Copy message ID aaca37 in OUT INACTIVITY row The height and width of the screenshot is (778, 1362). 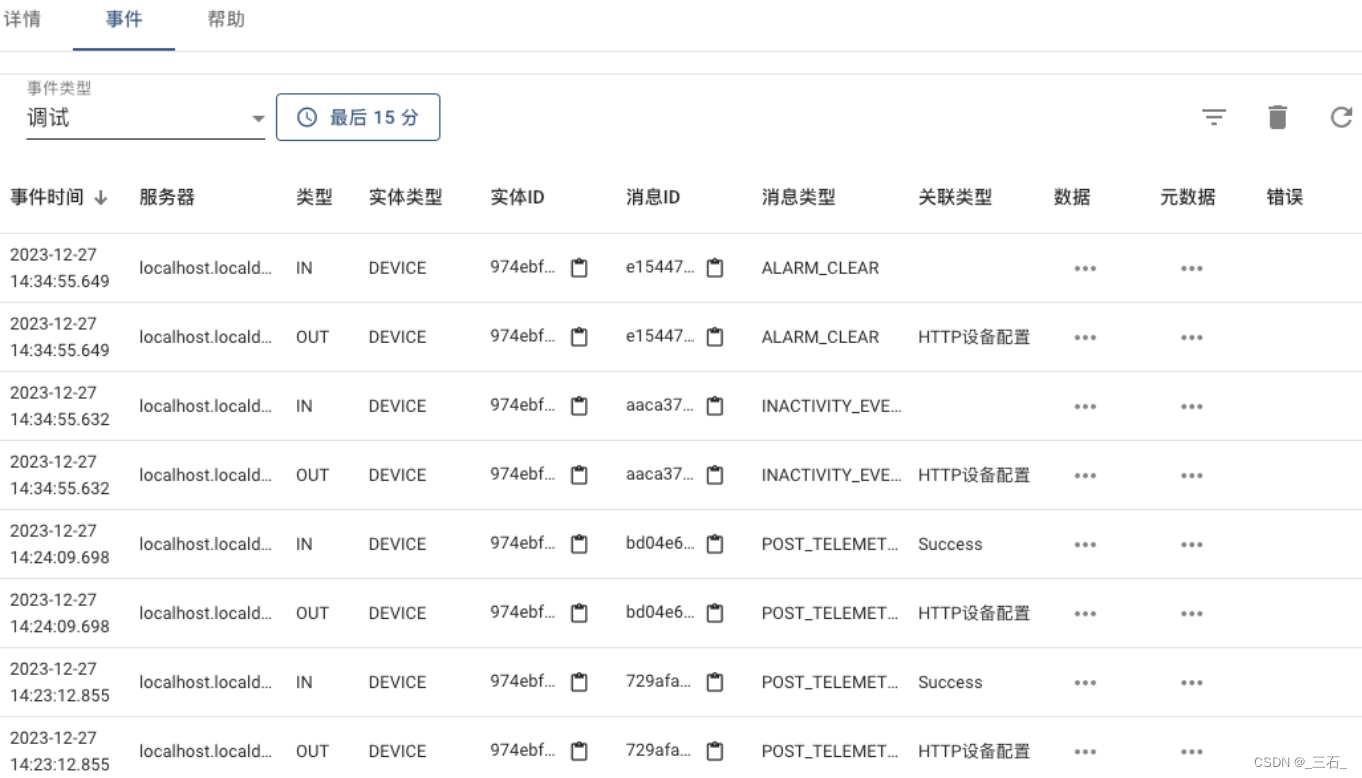[x=715, y=475]
